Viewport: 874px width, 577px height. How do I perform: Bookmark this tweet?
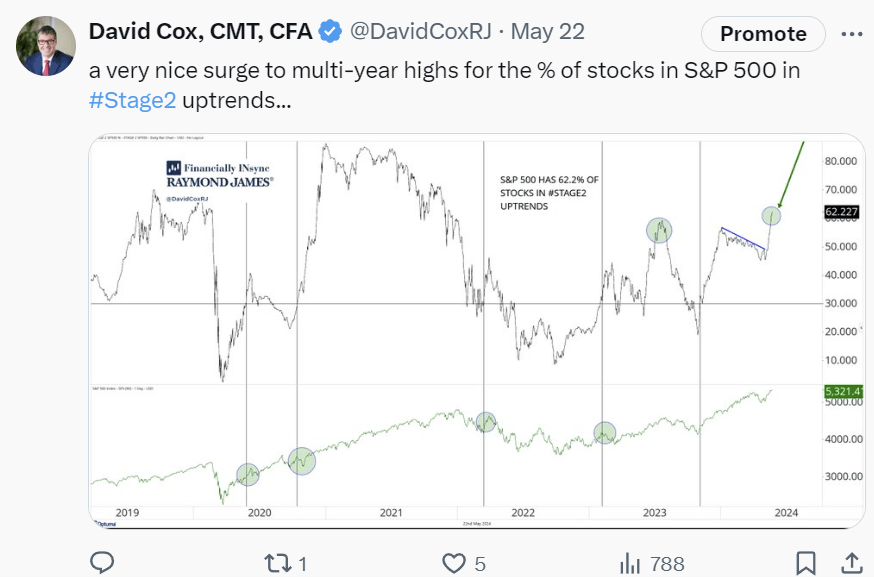805,563
